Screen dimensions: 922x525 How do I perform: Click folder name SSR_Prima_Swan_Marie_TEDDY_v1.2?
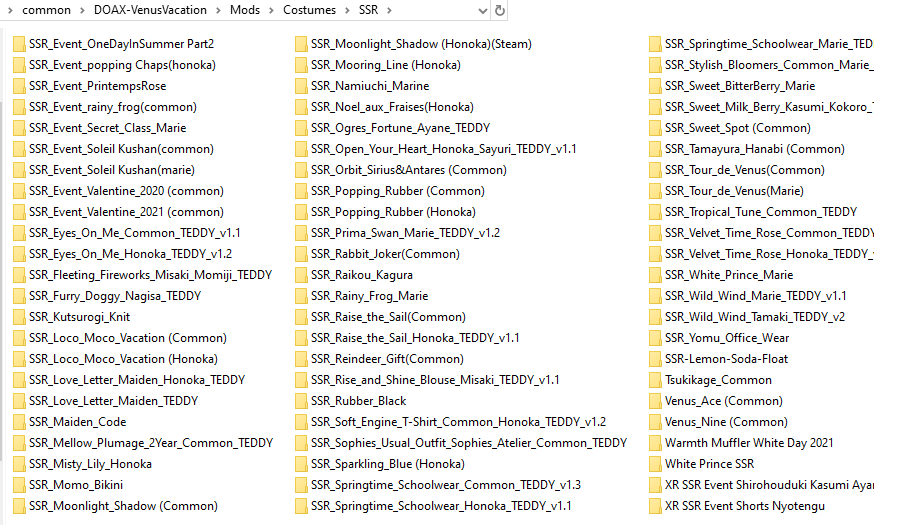[406, 233]
